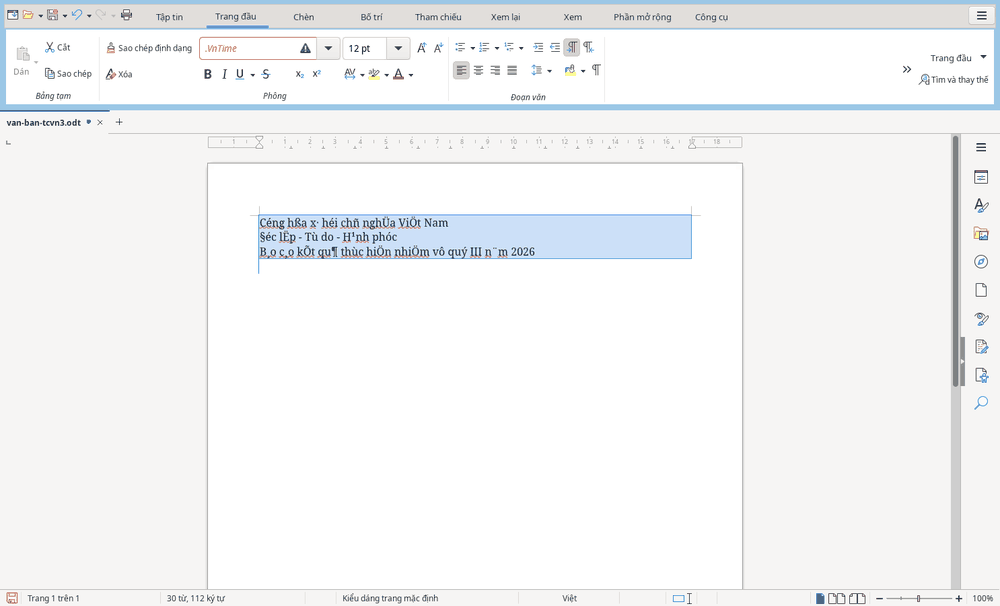Toggle Strikethrough formatting
1000x606 pixels.
click(x=267, y=74)
